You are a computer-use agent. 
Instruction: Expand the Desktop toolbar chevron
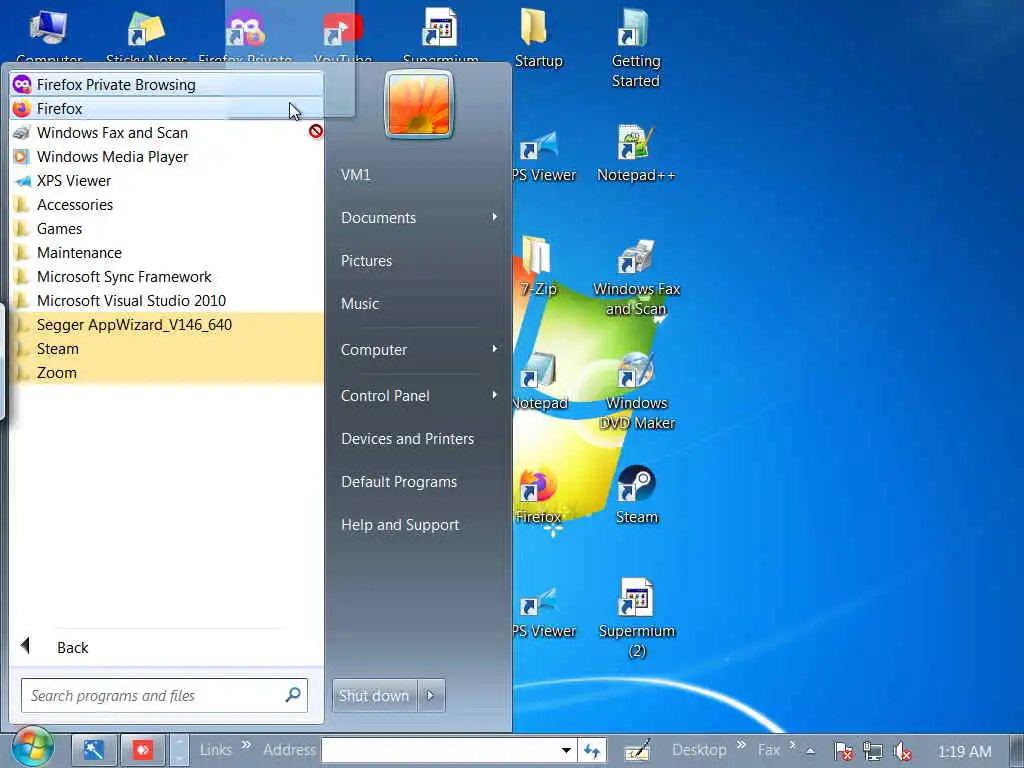point(741,744)
